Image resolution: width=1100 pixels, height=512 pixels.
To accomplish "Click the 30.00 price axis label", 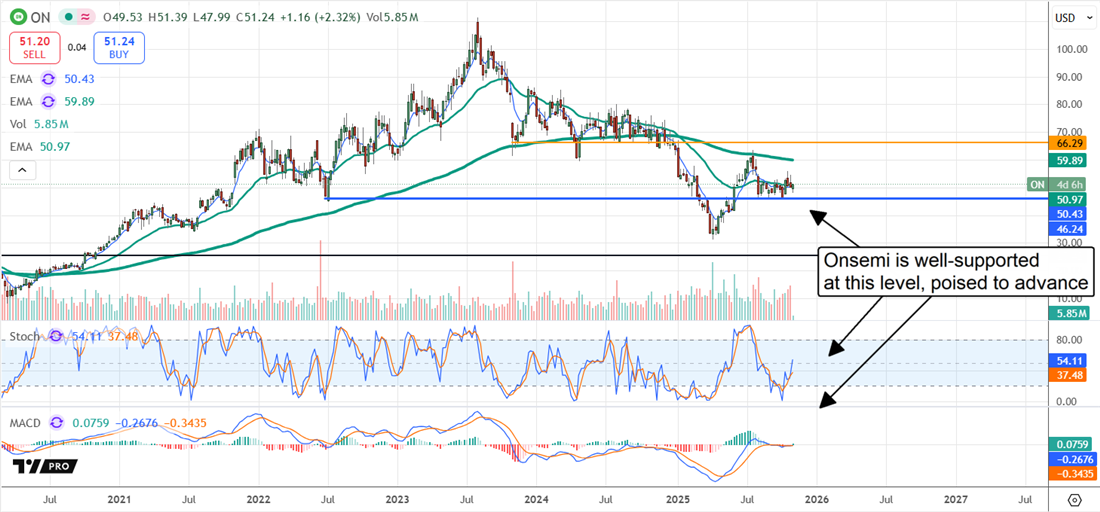I will 1071,243.
